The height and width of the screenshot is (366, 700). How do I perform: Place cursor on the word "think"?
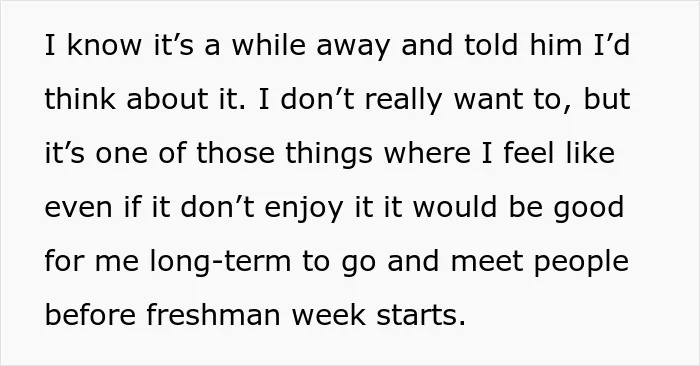80,99
